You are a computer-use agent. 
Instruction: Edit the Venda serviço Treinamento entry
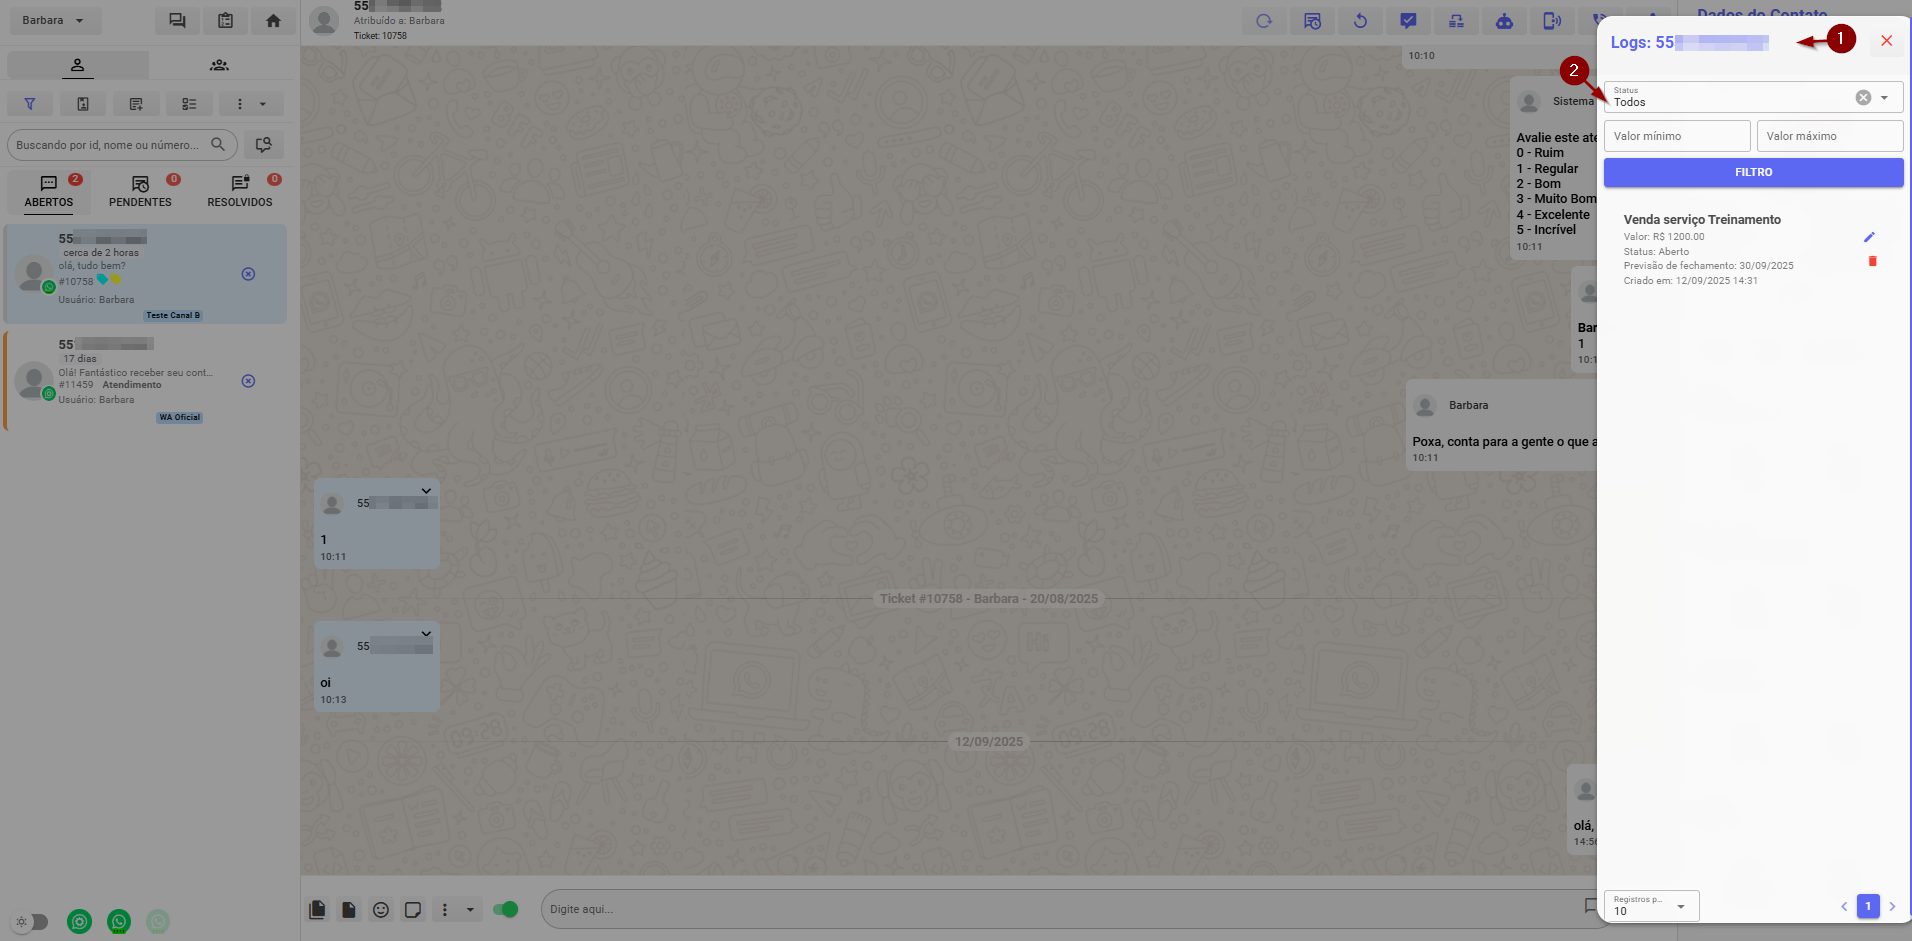pos(1869,237)
